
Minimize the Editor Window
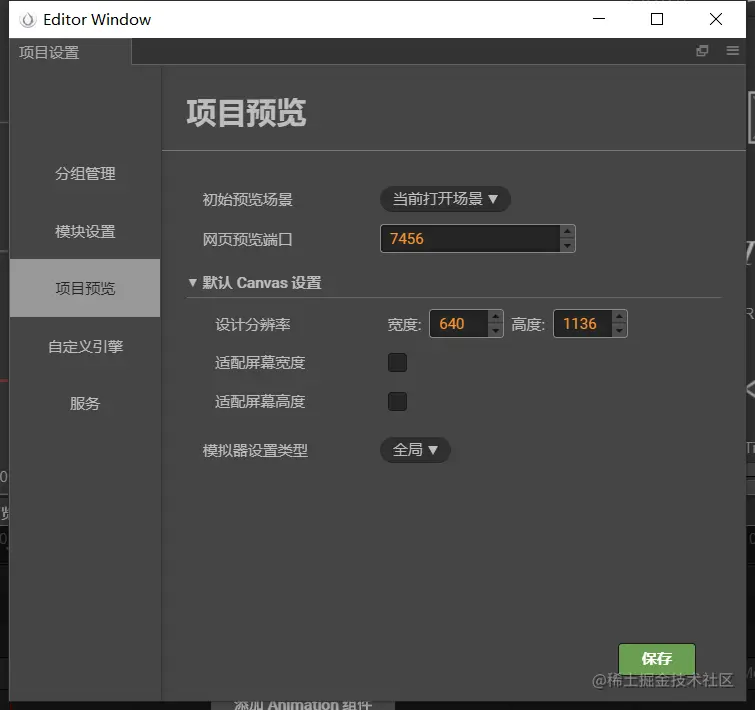click(x=599, y=19)
